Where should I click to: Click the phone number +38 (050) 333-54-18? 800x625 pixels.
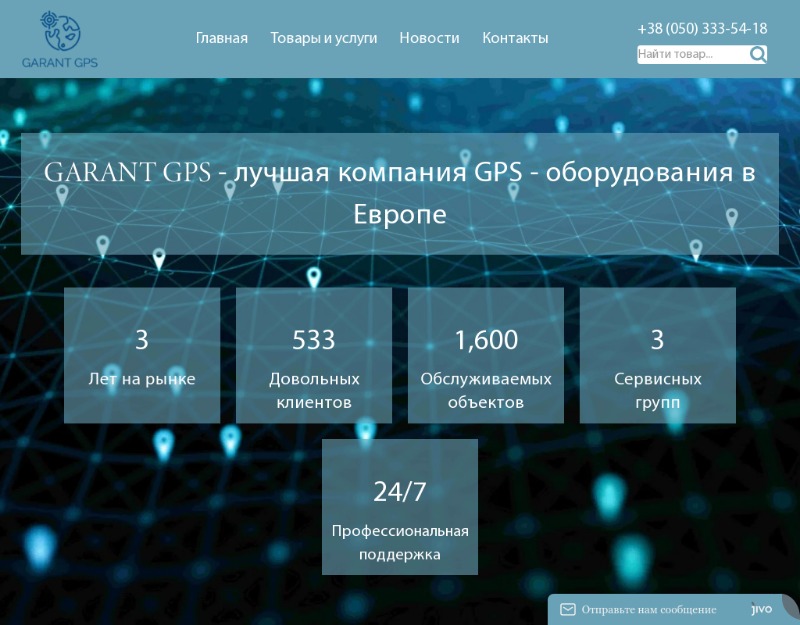point(702,29)
